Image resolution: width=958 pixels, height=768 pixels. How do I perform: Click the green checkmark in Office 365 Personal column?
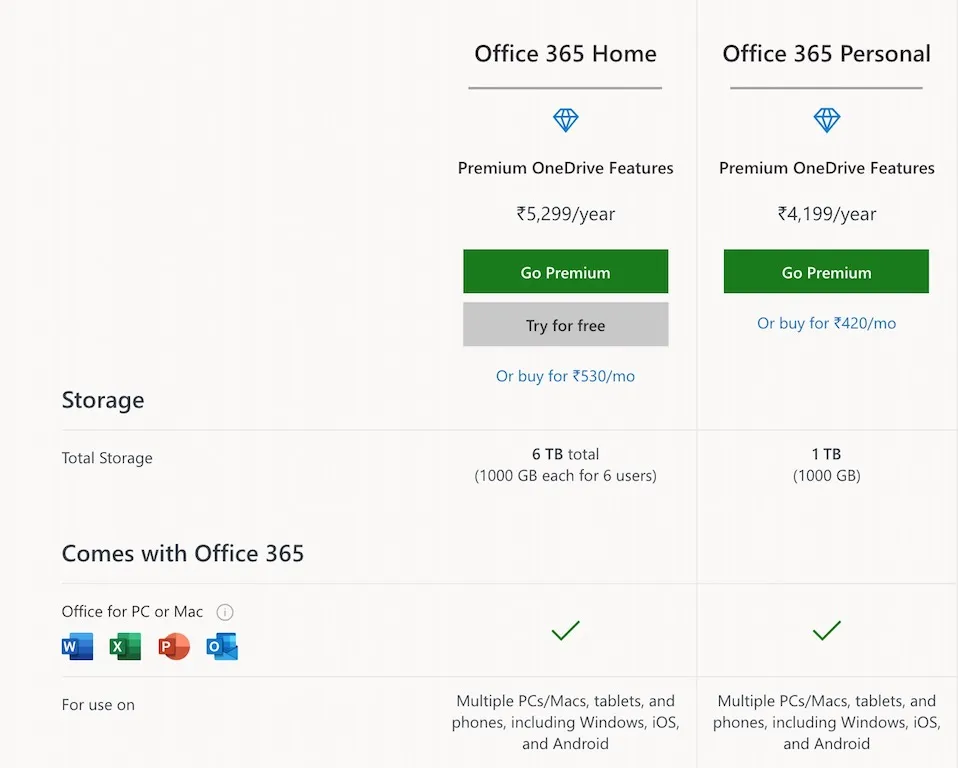point(827,631)
